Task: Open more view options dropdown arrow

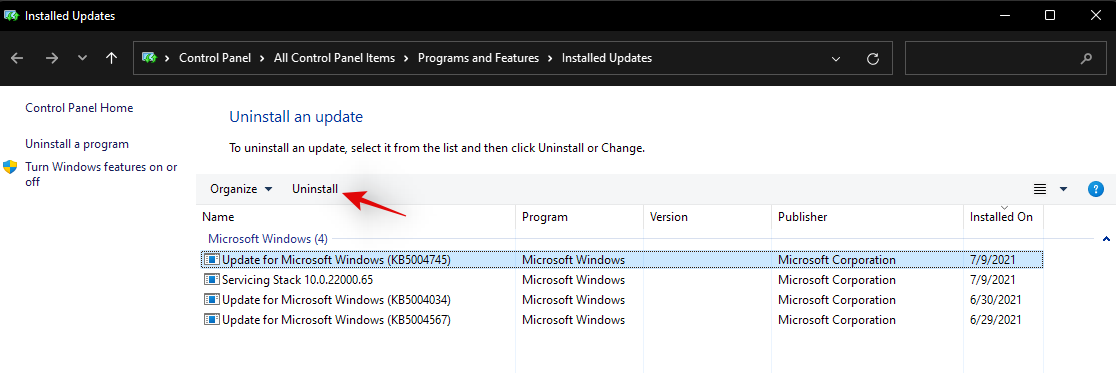Action: click(1063, 189)
